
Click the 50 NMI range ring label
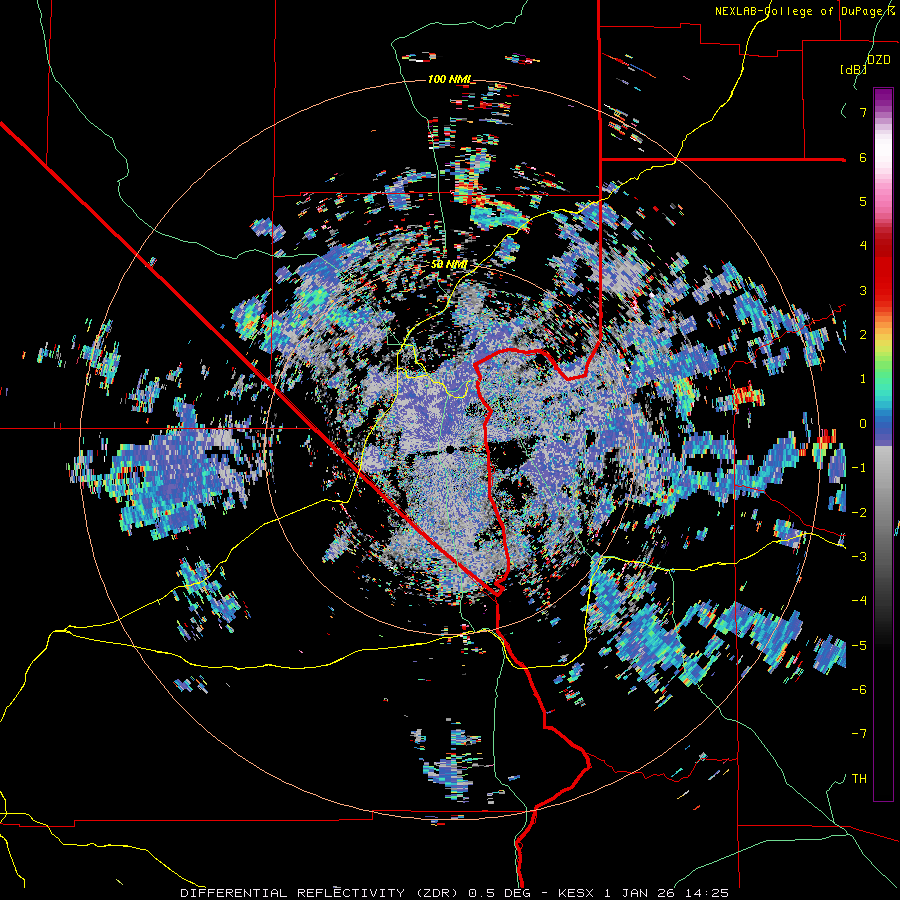[449, 265]
